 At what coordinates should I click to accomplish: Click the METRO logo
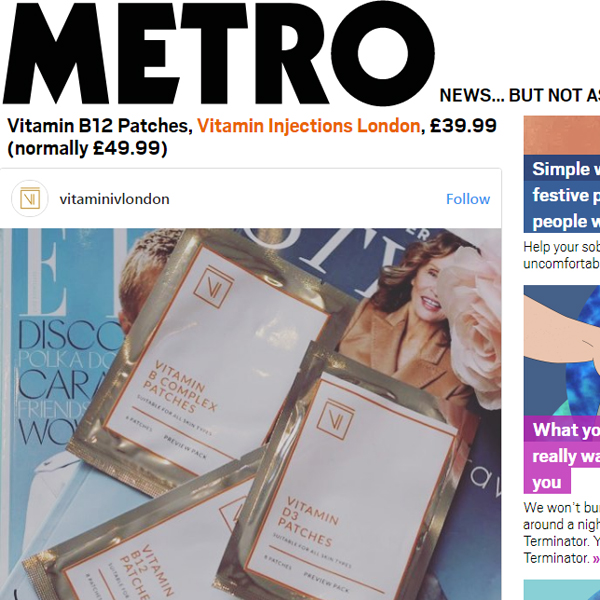[218, 53]
